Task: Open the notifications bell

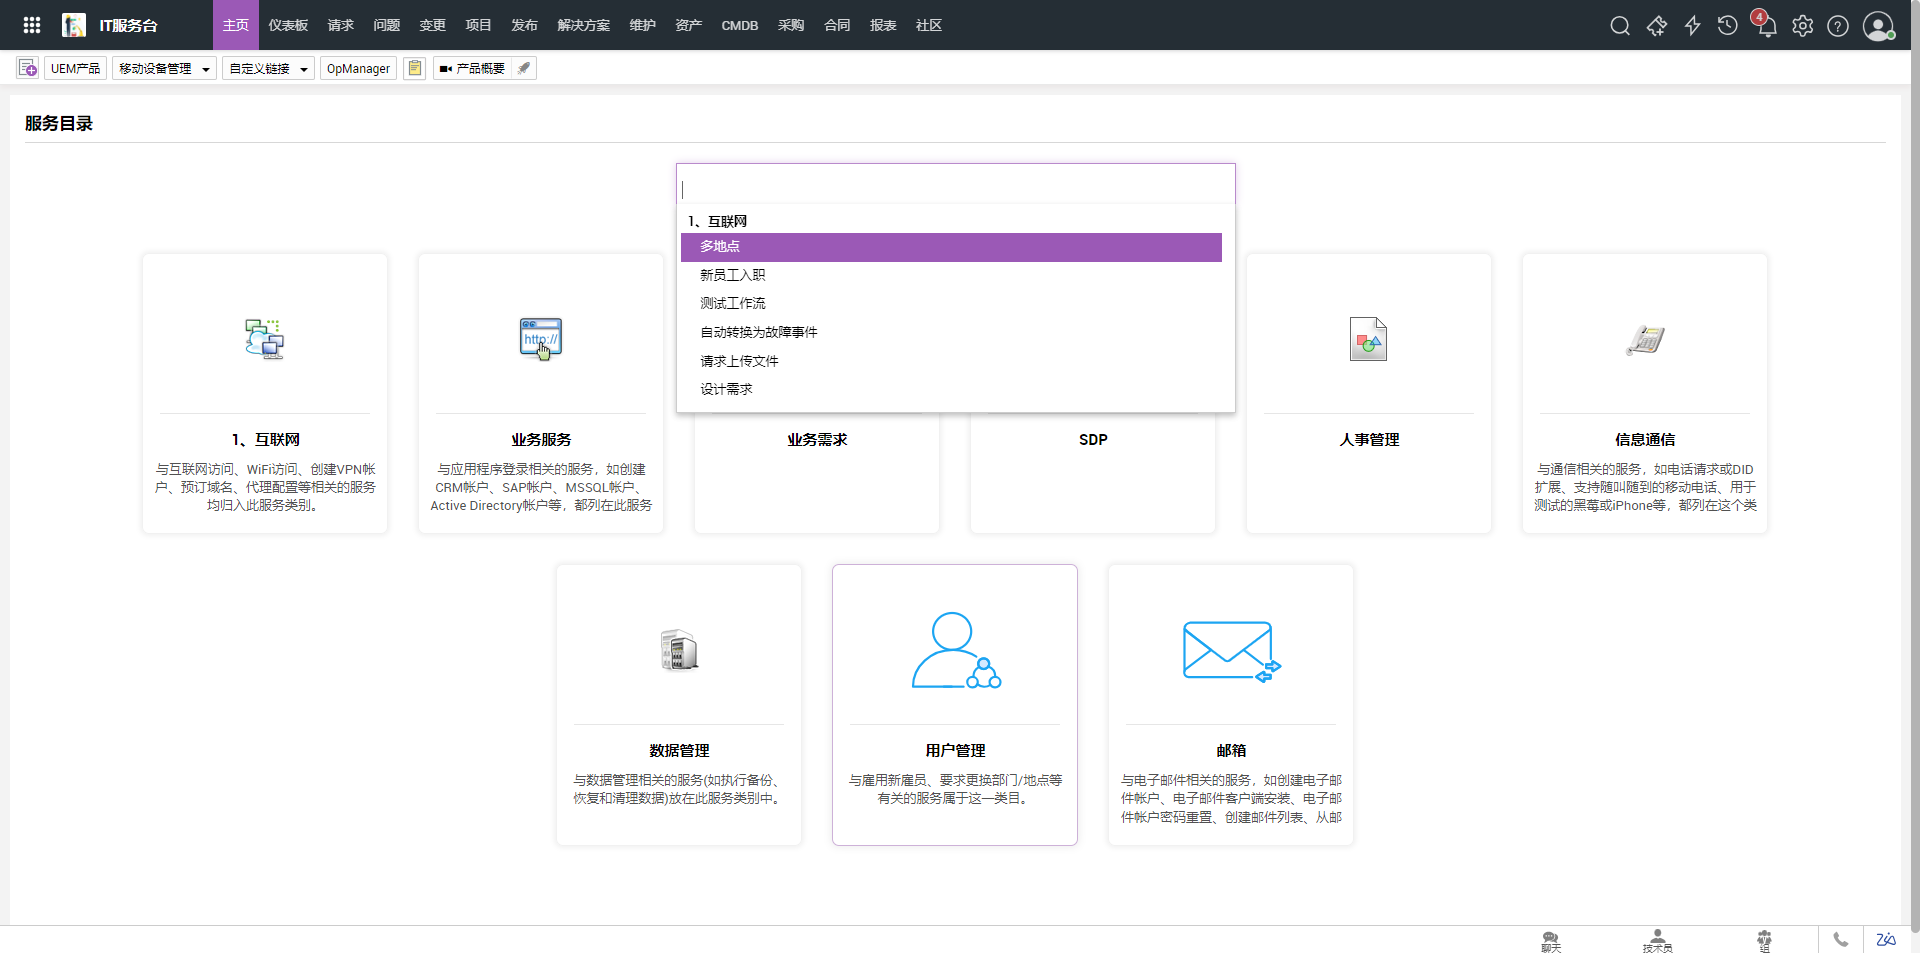Action: [1766, 26]
